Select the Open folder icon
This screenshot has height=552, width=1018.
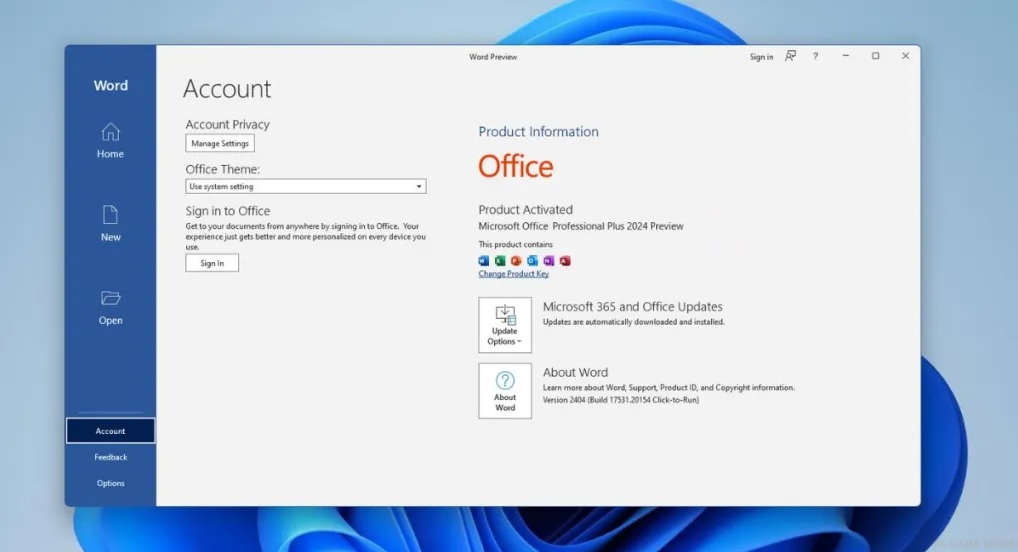110,298
